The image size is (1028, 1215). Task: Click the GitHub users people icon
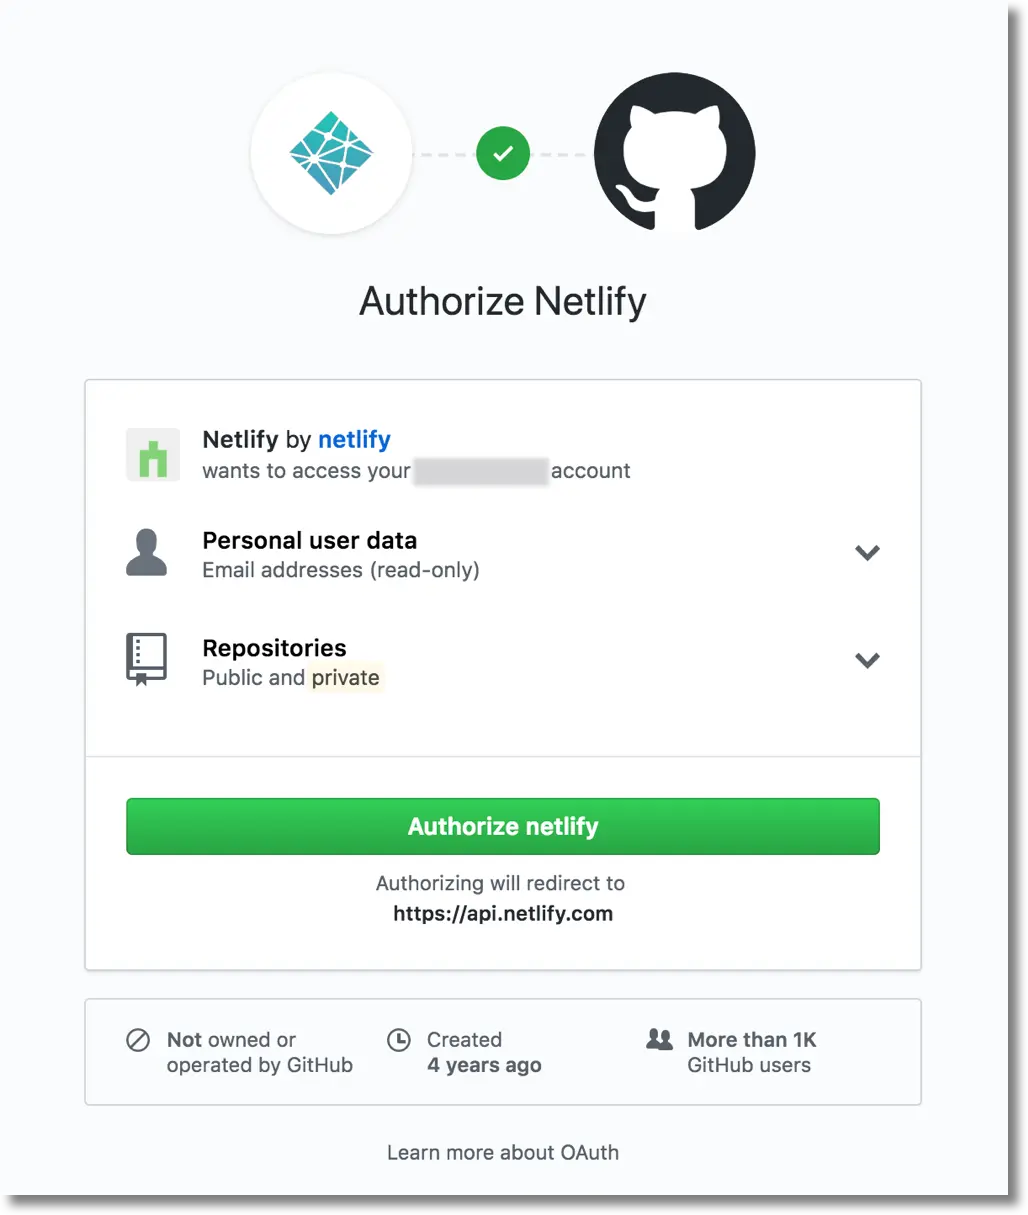point(660,1039)
